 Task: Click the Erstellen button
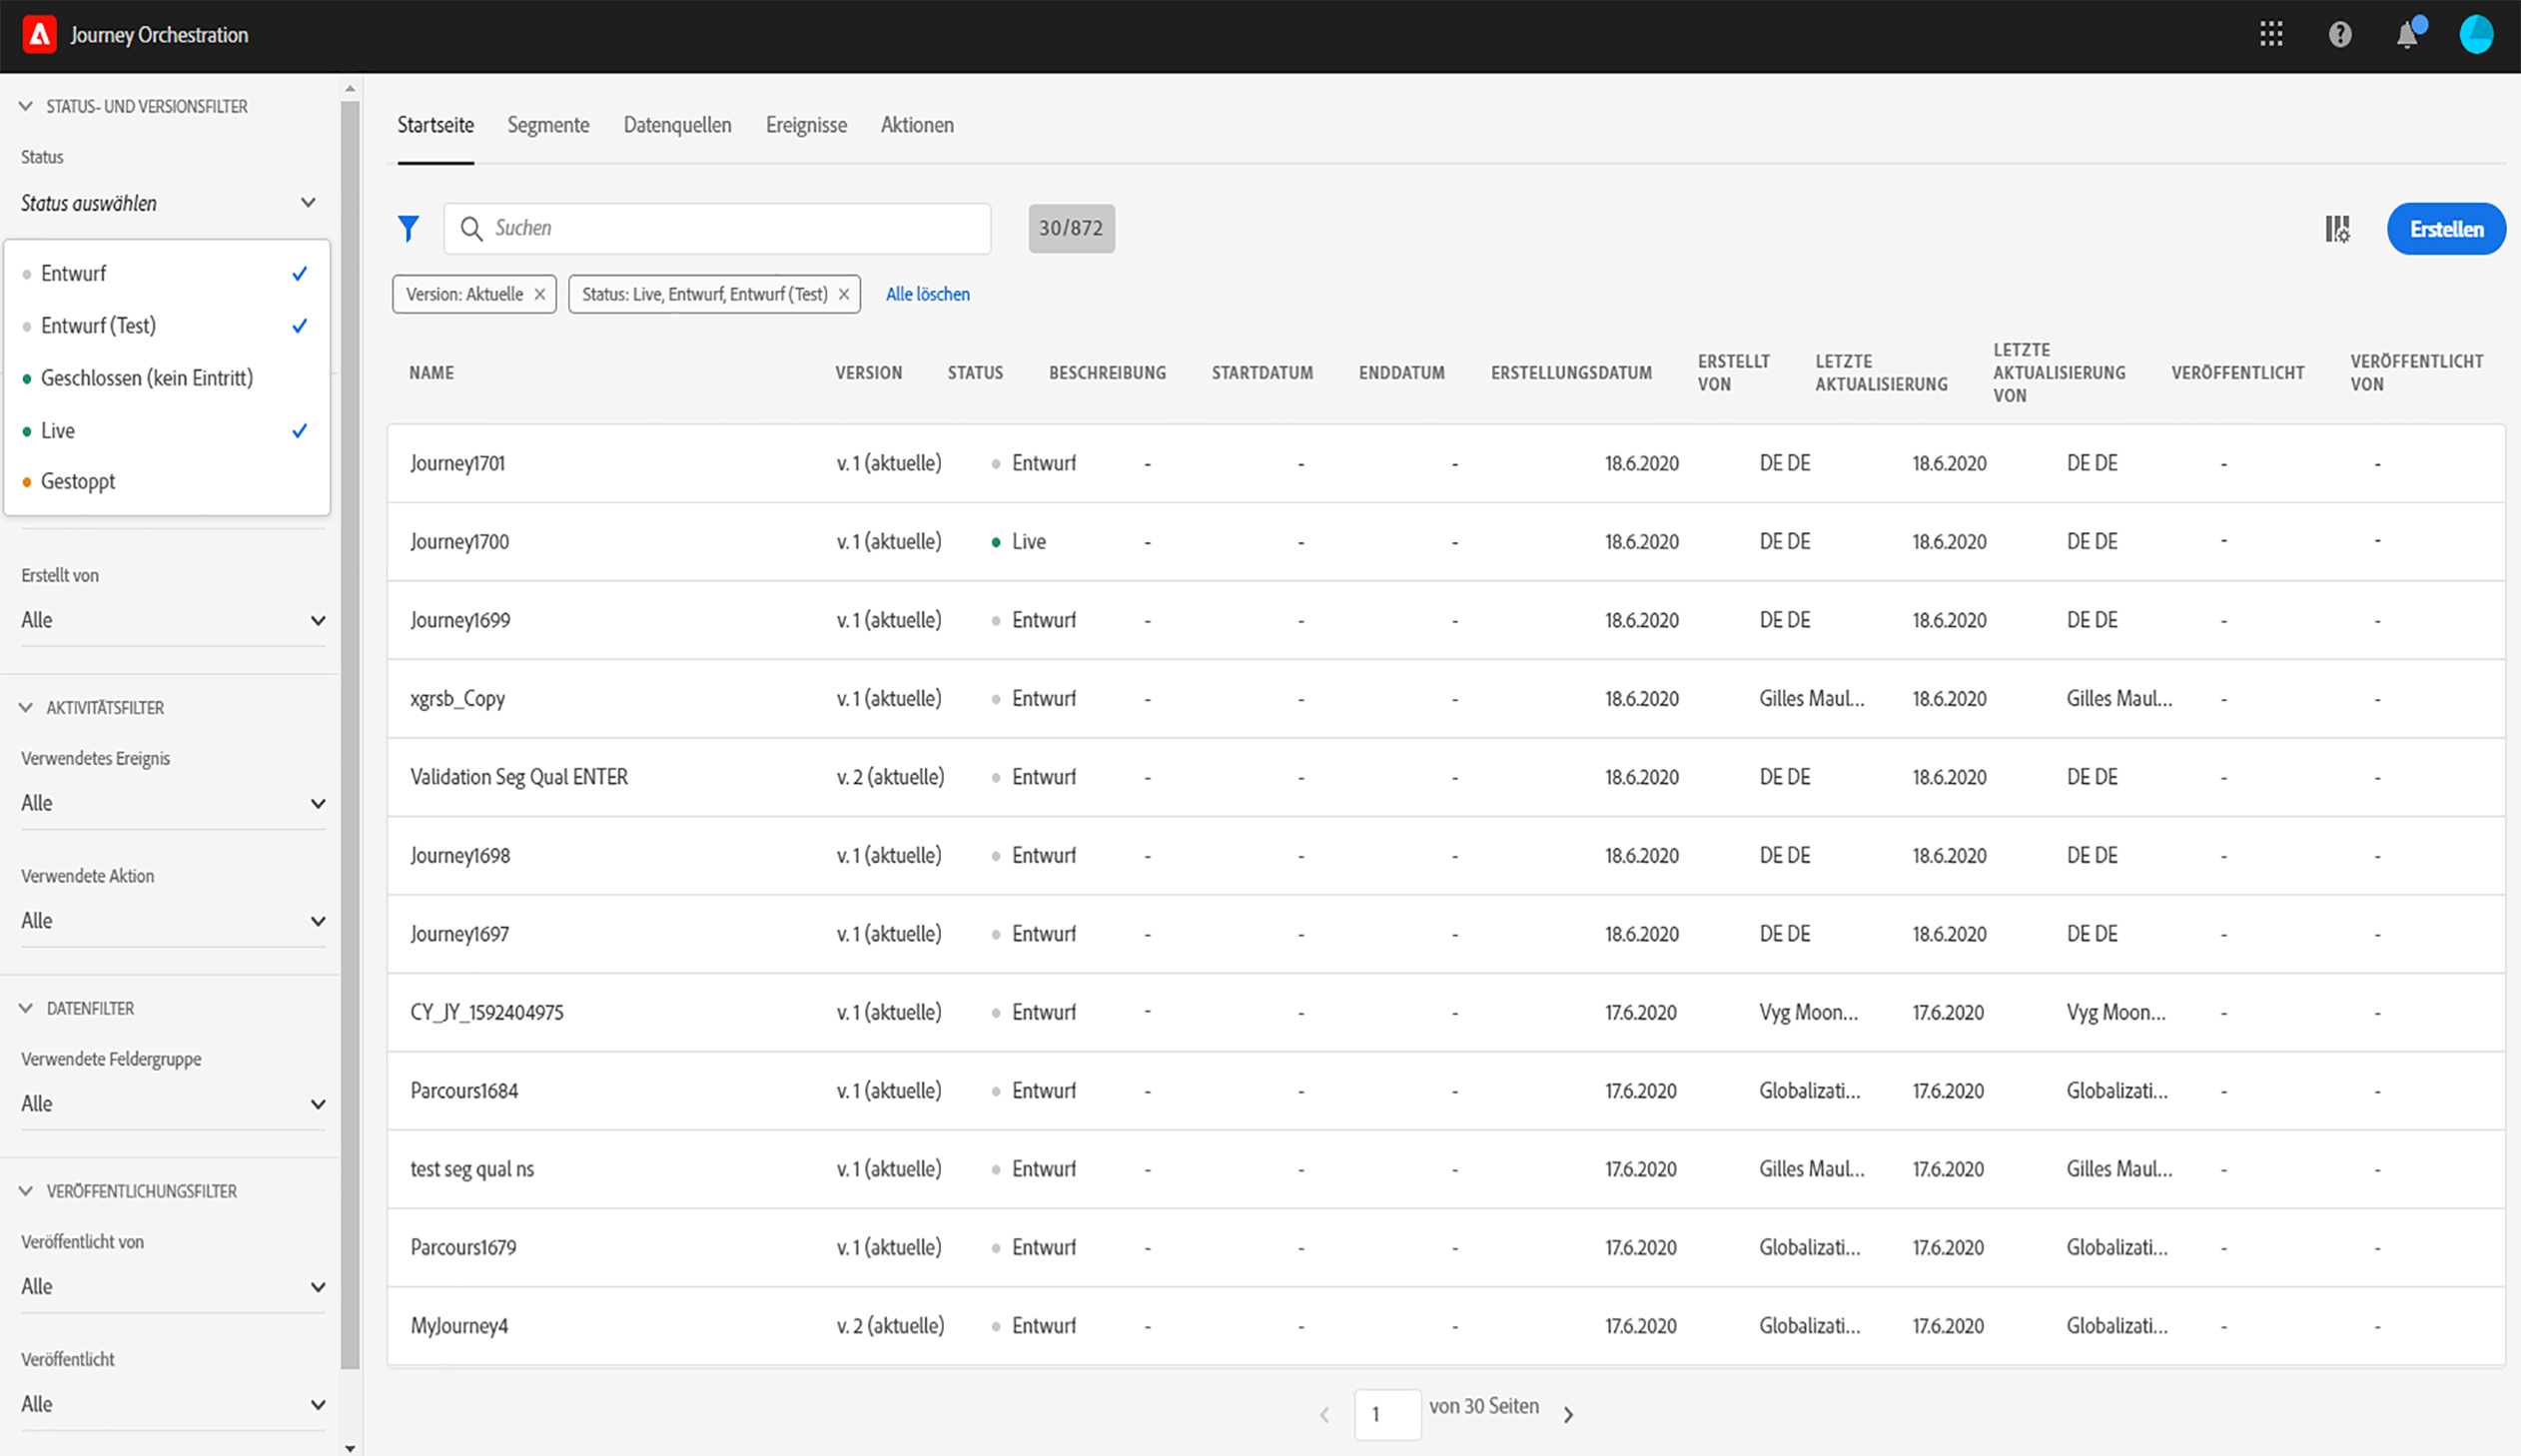click(x=2445, y=229)
